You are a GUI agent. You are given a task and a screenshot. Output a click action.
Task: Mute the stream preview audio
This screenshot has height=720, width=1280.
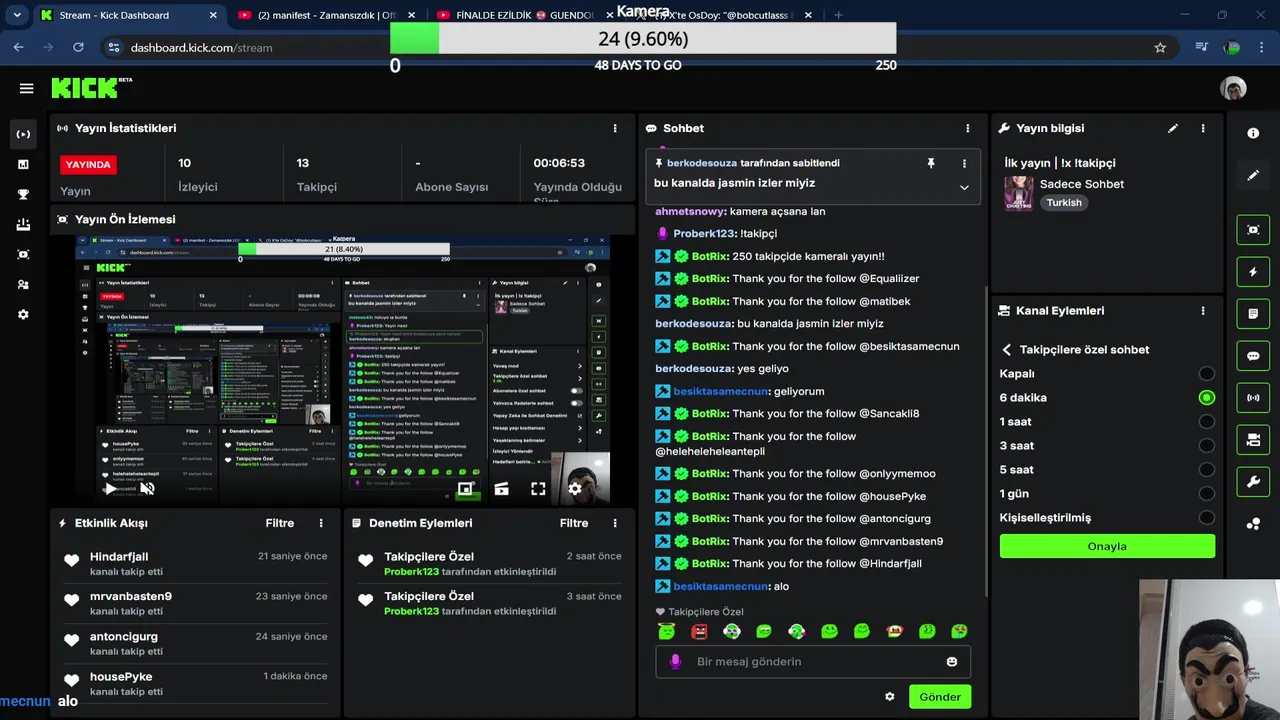147,488
